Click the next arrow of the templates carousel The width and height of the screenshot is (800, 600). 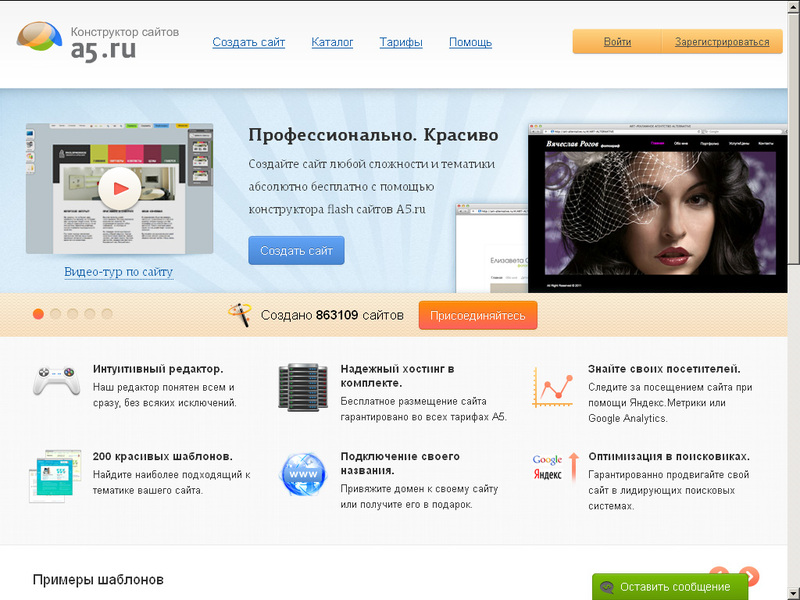[x=749, y=576]
